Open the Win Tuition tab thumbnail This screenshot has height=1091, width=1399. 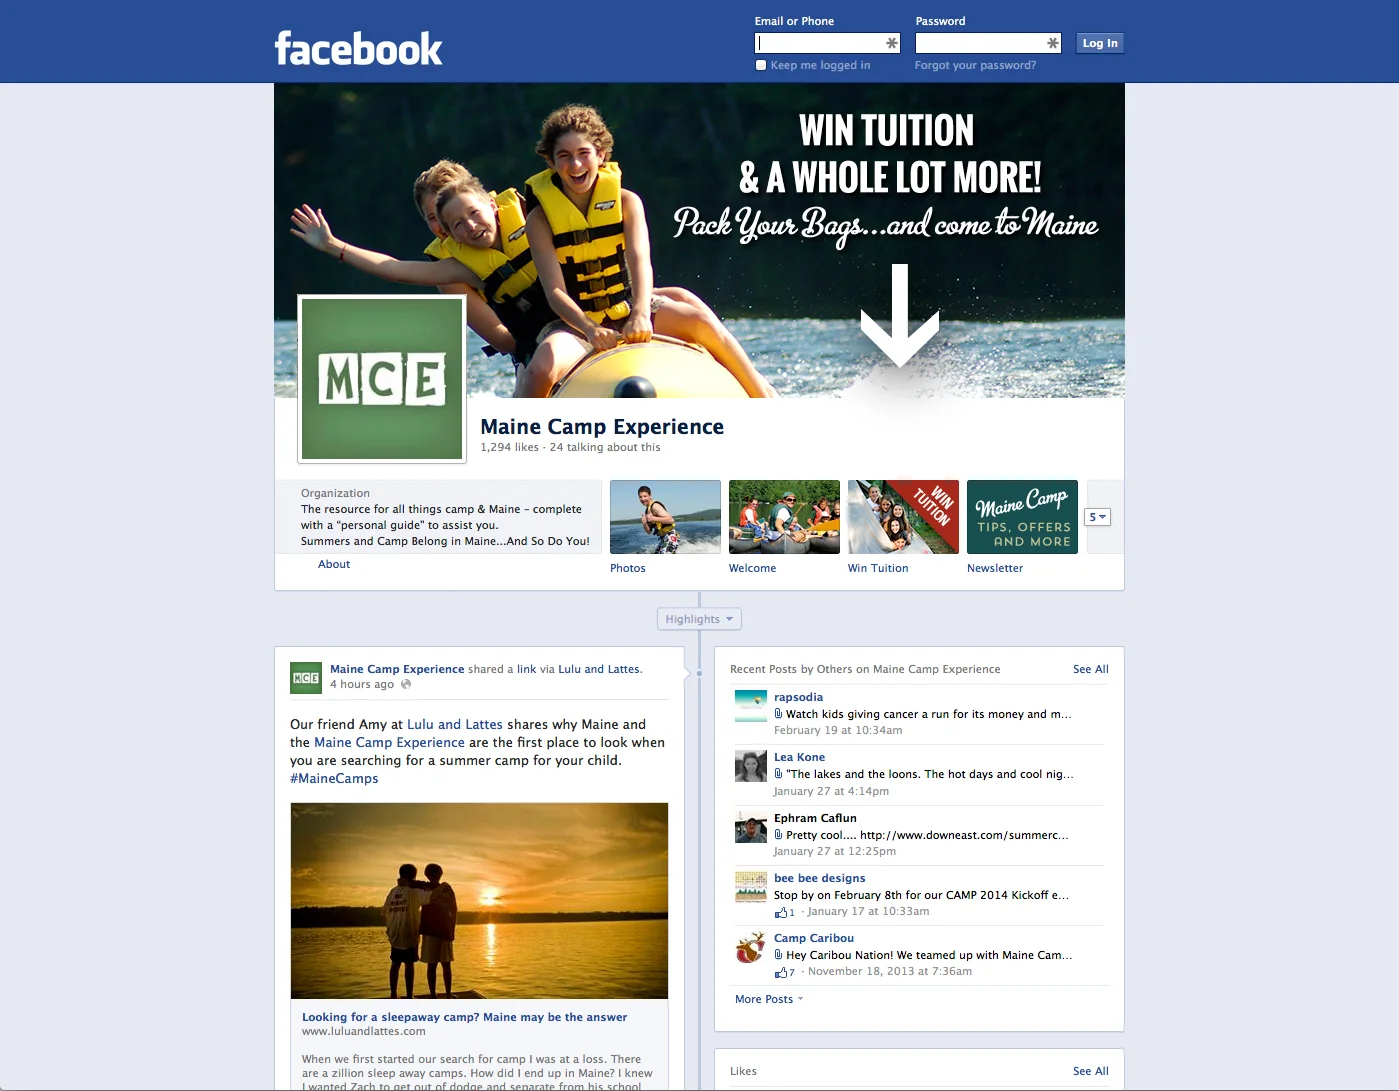[x=903, y=517]
